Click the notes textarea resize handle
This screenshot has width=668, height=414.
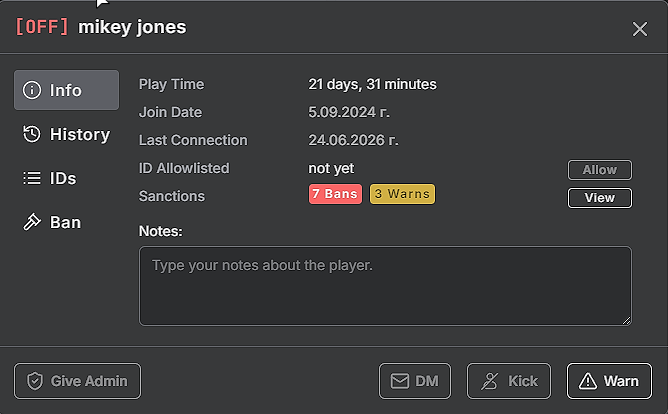coord(626,321)
